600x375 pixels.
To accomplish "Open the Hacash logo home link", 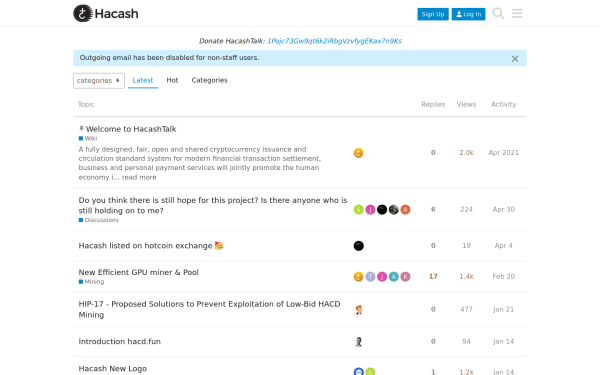I will pyautogui.click(x=106, y=13).
